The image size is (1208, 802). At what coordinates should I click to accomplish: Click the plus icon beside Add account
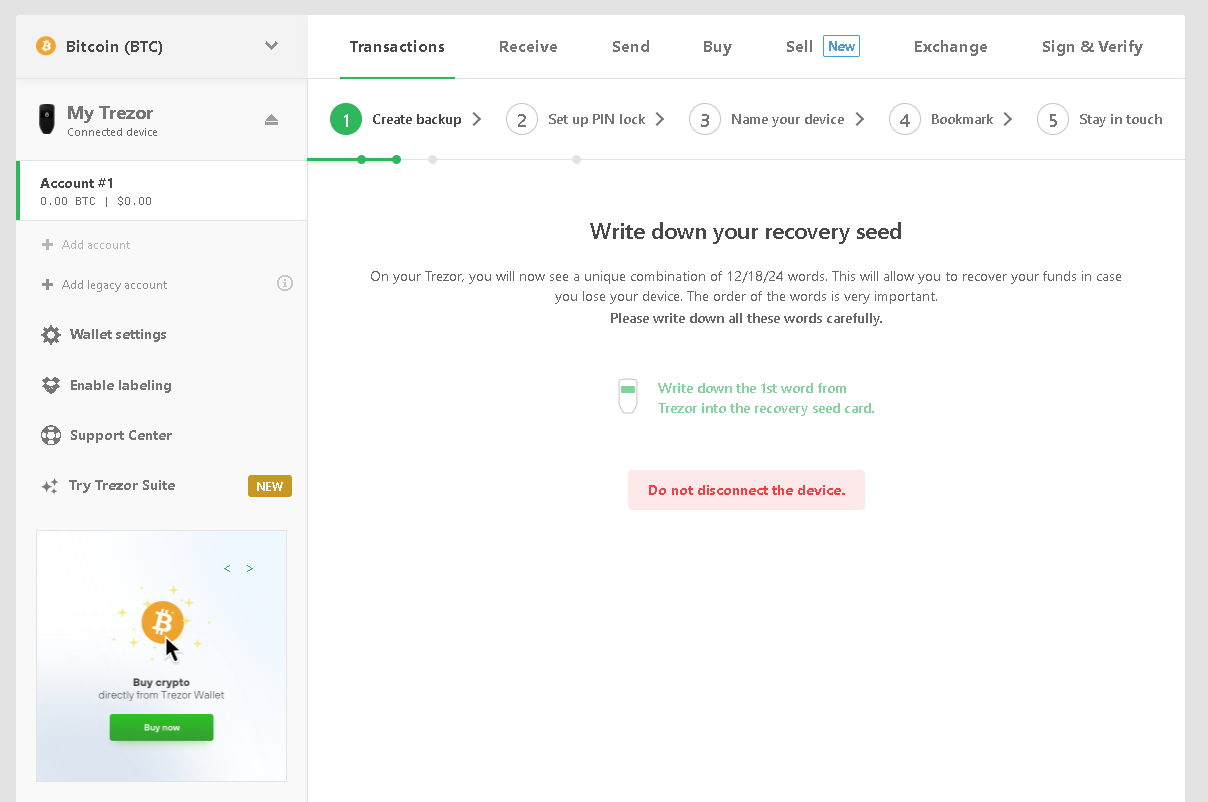pyautogui.click(x=47, y=245)
